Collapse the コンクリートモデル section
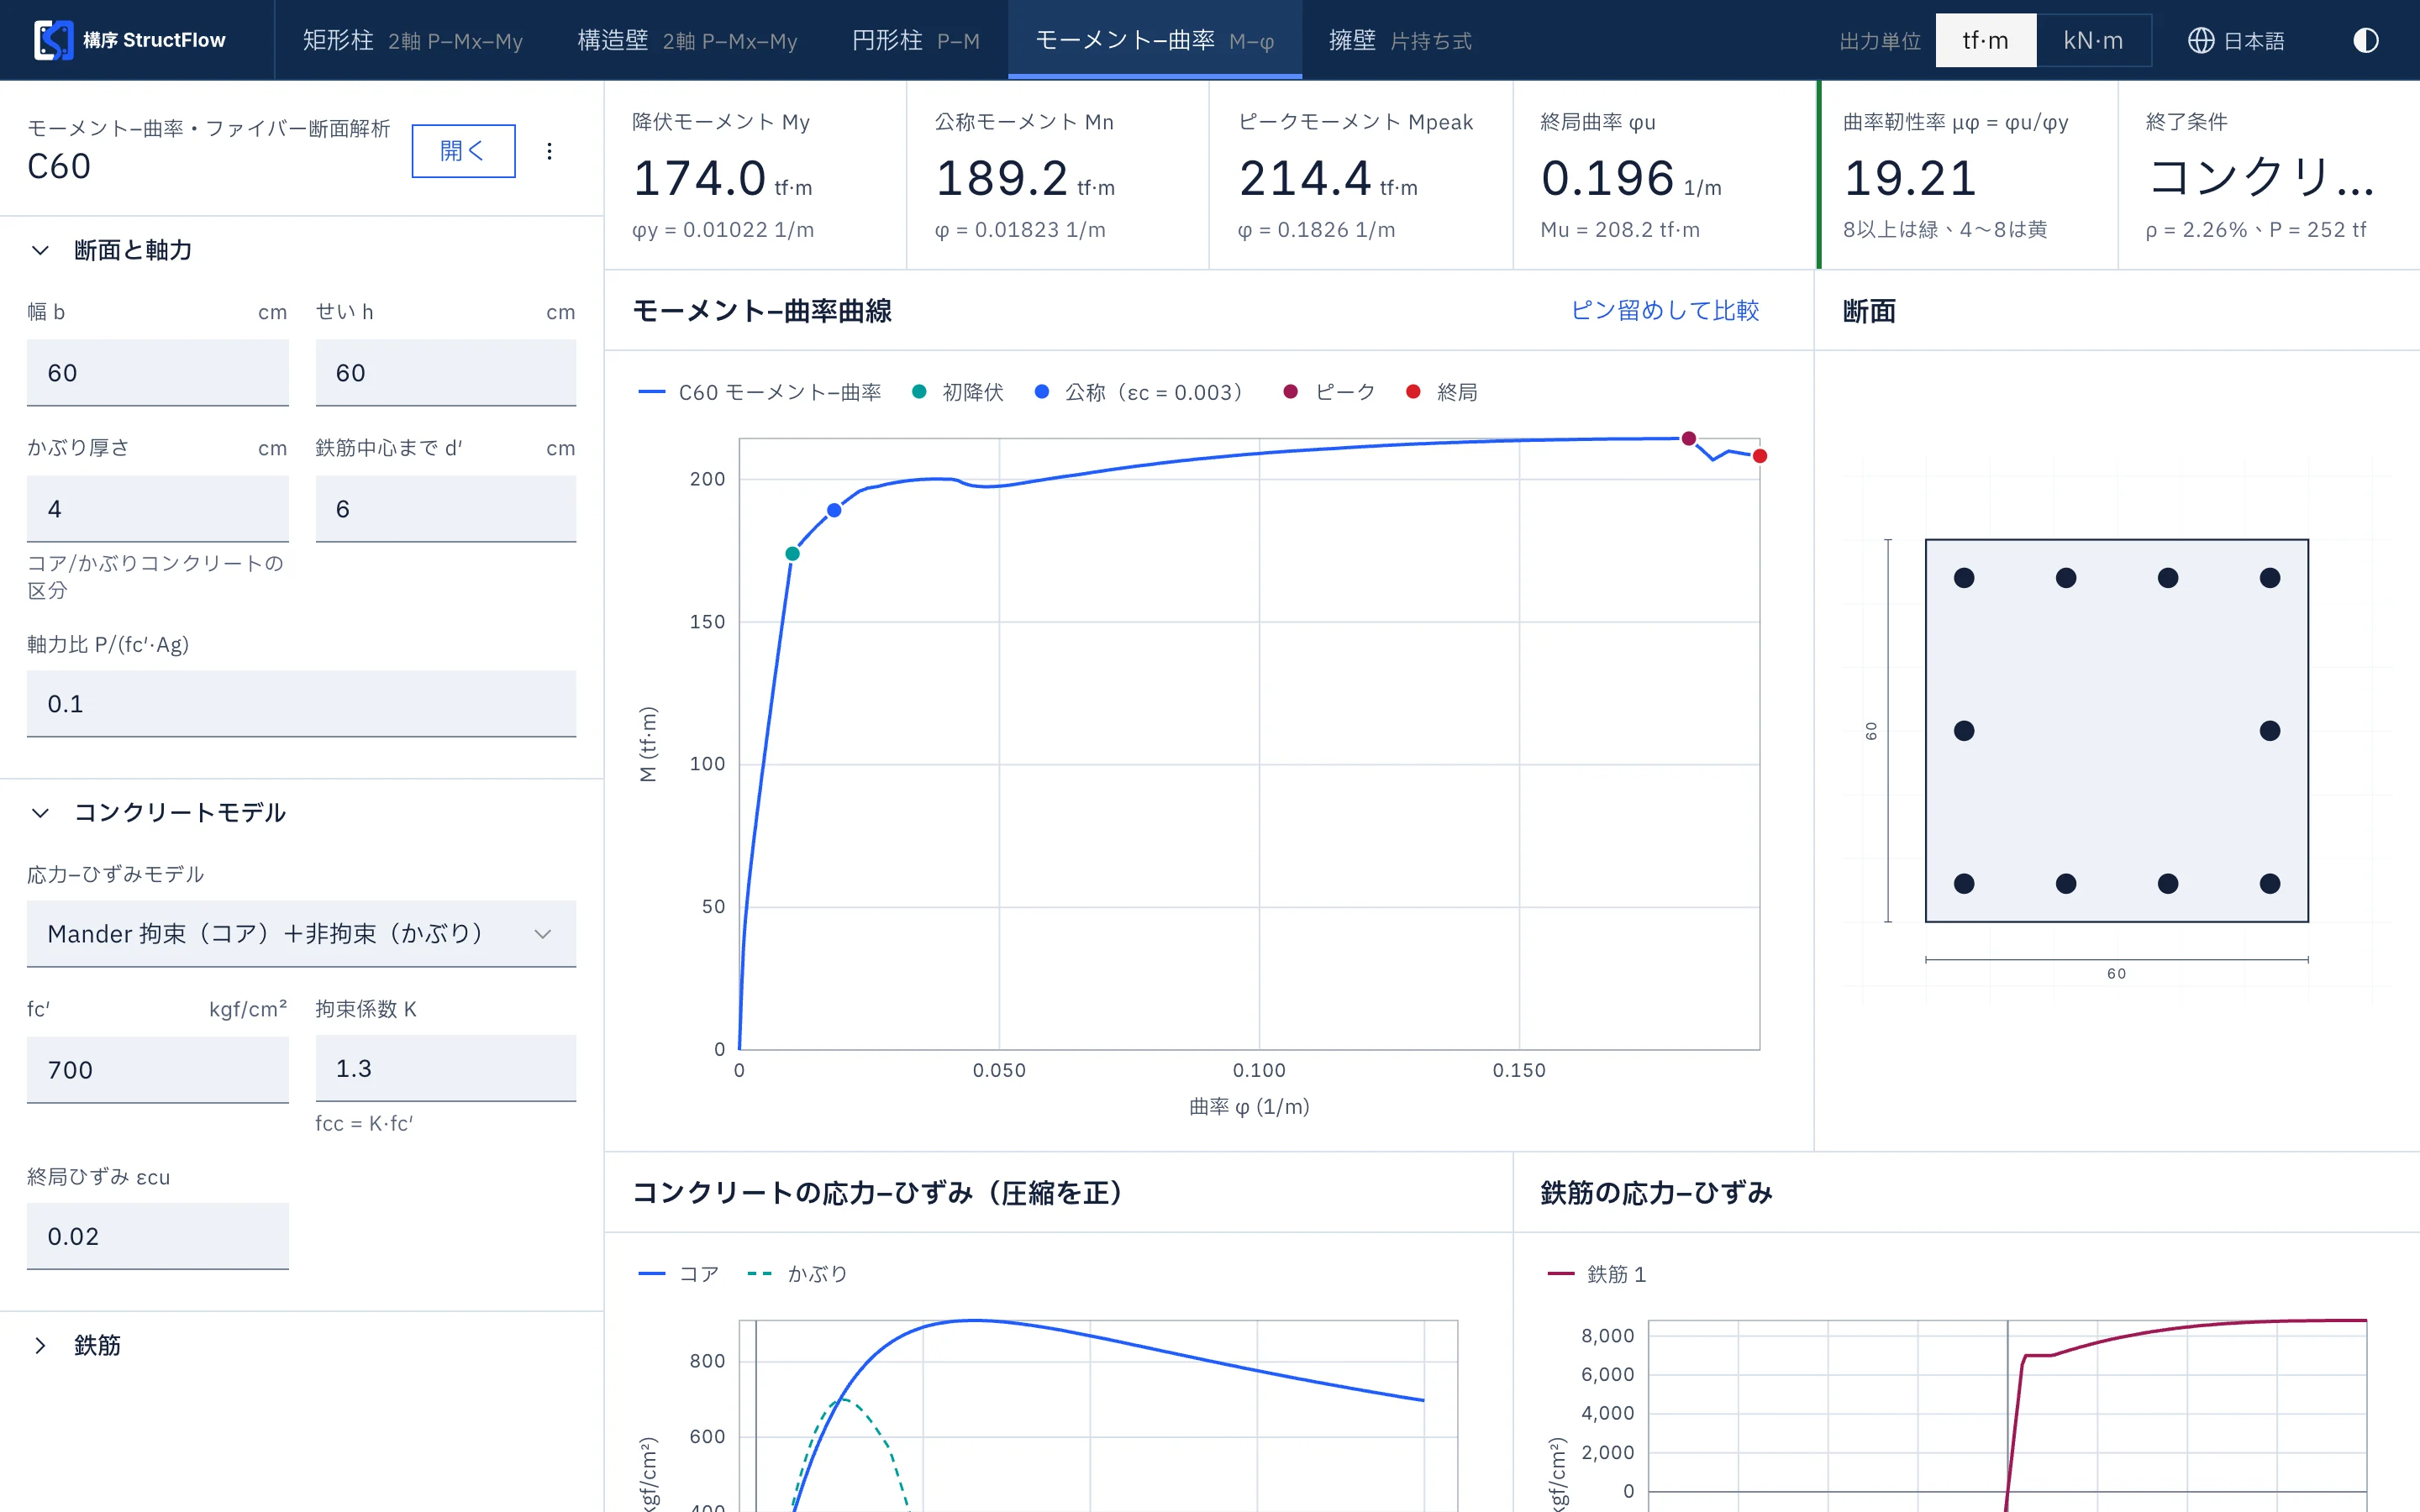 (x=40, y=812)
